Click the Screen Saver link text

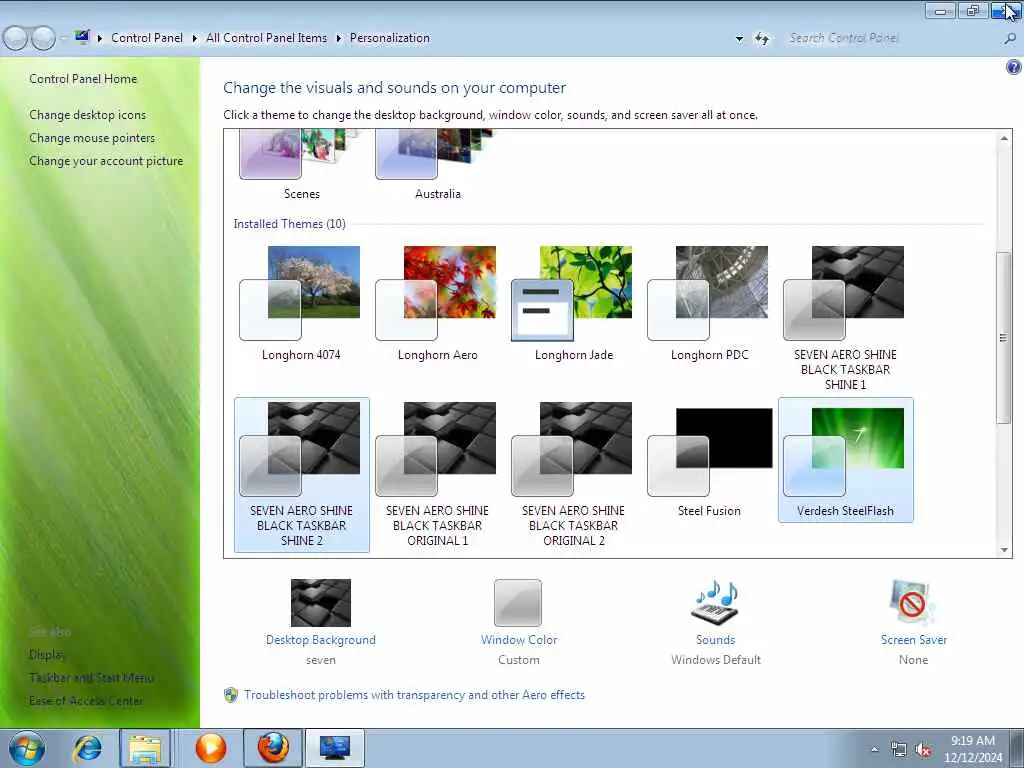[914, 640]
